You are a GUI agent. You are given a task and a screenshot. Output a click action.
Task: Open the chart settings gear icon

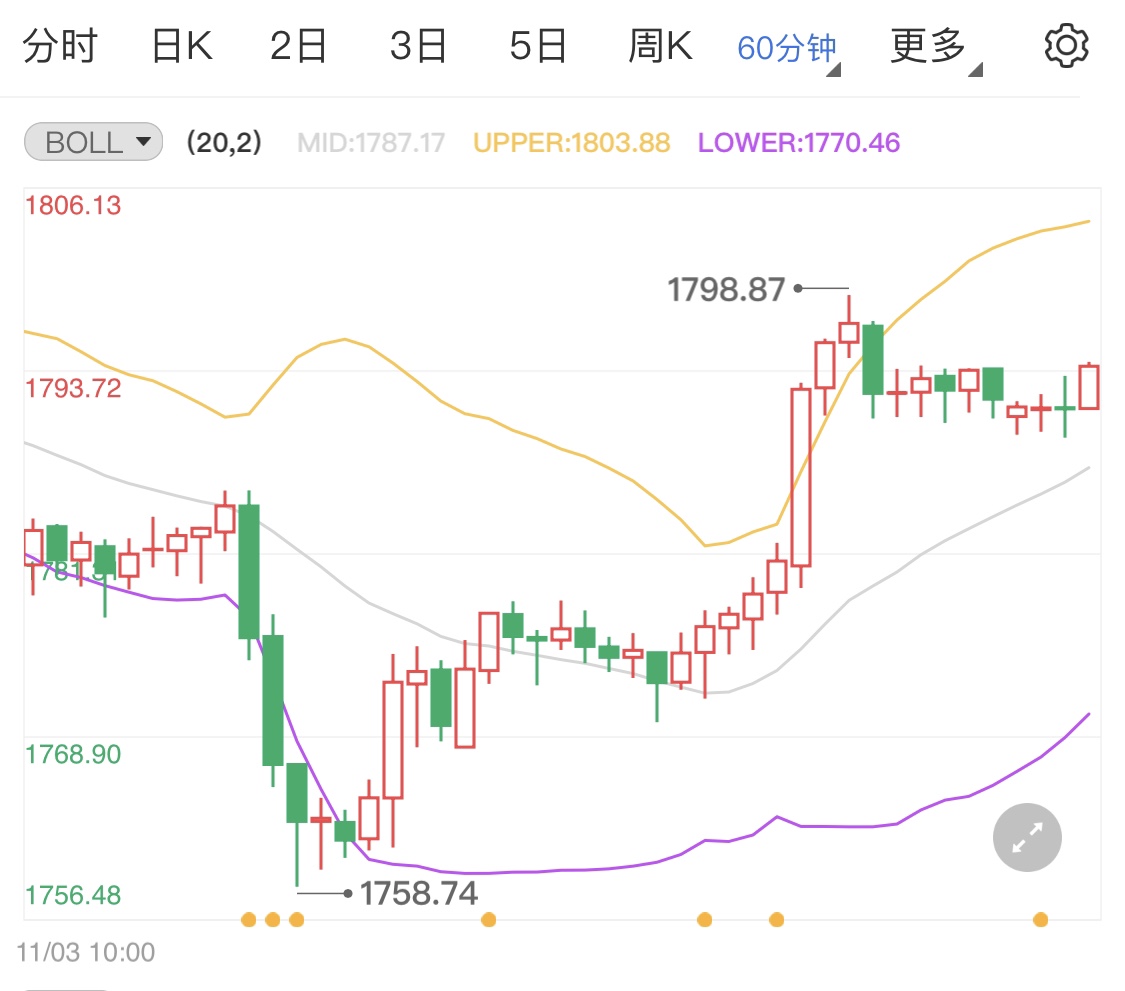(1066, 46)
